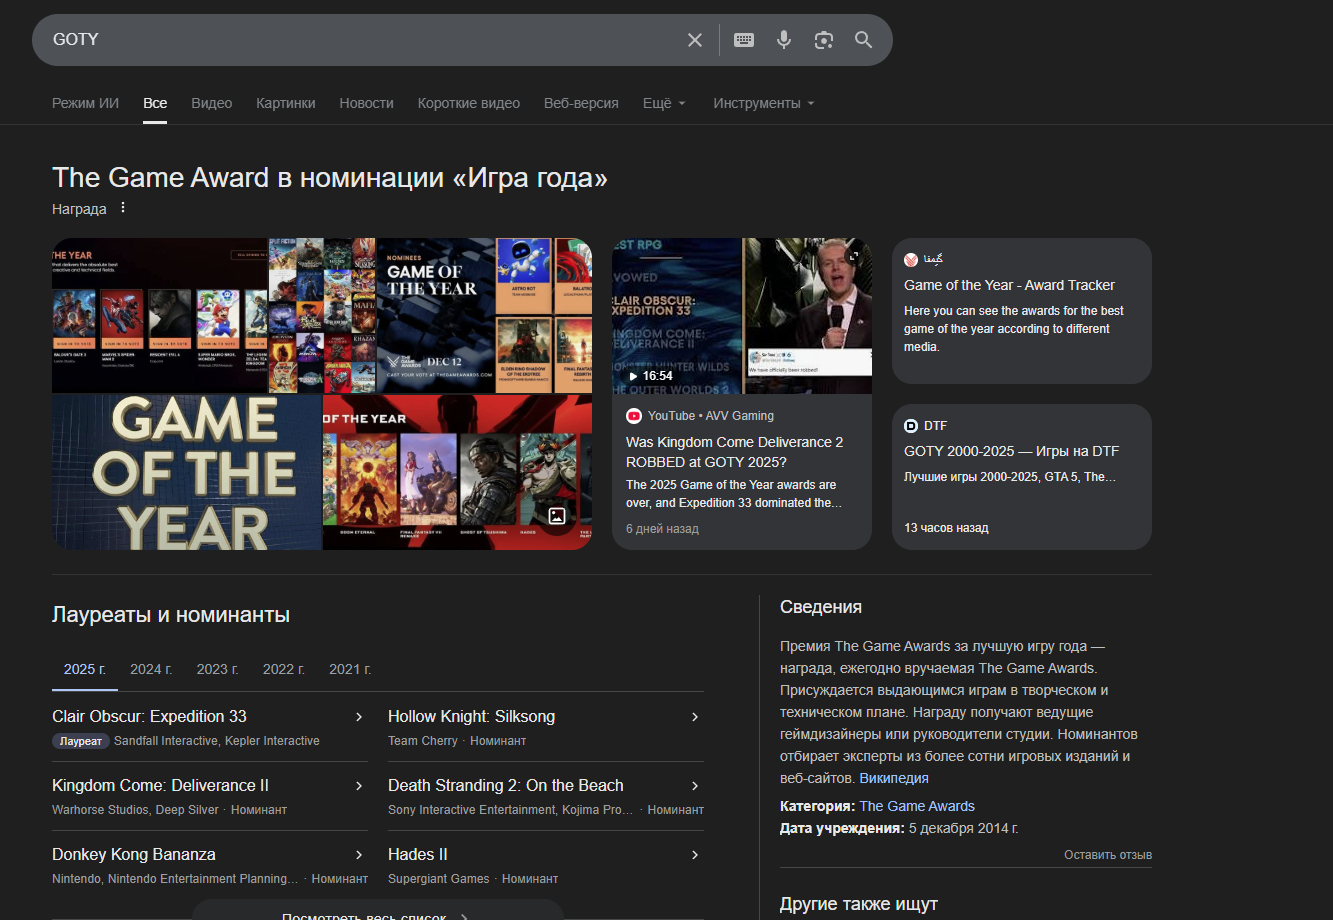Screen dimensions: 1333x920
Task: Select the 2025 г. year tab
Action: (85, 669)
